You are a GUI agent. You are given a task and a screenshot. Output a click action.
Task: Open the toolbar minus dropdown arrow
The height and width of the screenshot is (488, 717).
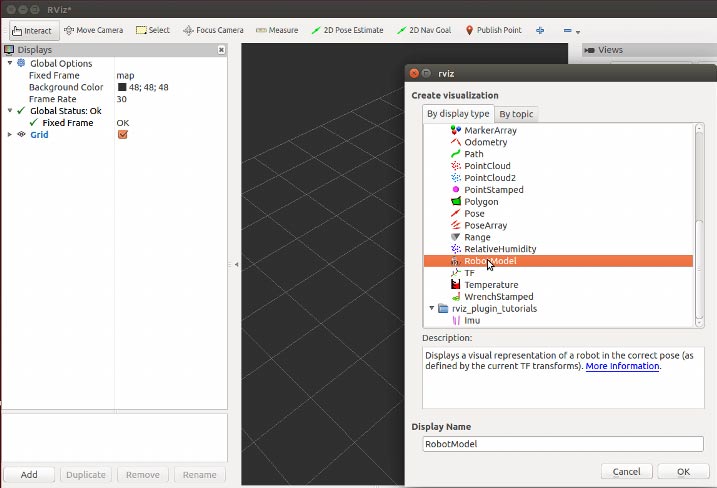[578, 32]
